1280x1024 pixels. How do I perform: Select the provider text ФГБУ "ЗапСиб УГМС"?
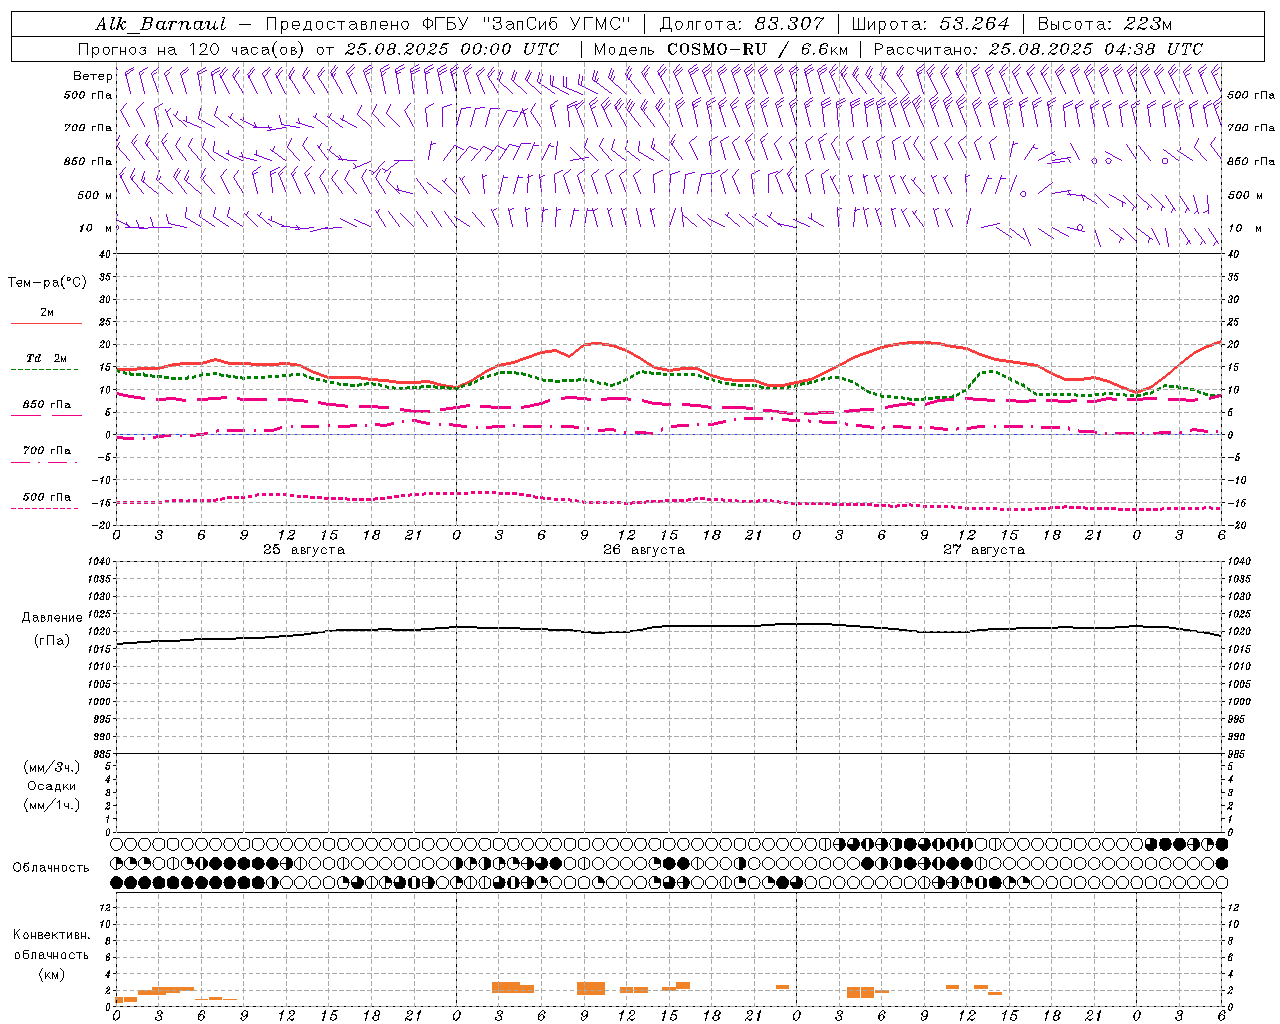tap(528, 24)
